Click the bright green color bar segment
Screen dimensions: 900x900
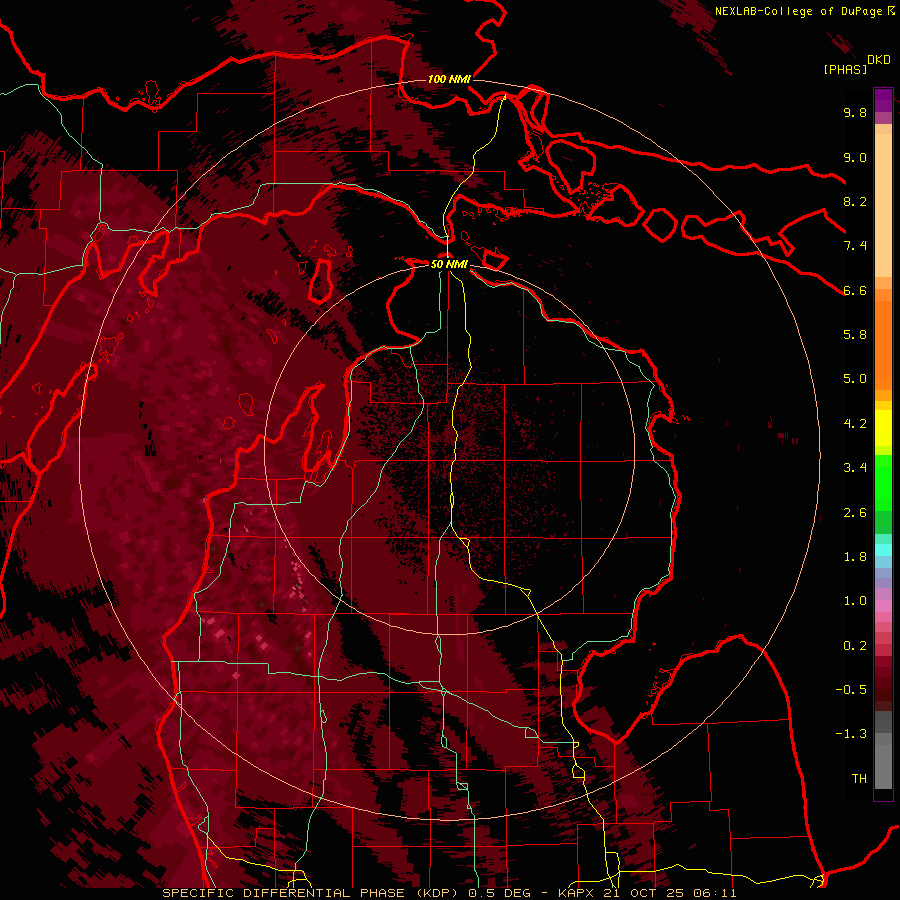pyautogui.click(x=883, y=481)
